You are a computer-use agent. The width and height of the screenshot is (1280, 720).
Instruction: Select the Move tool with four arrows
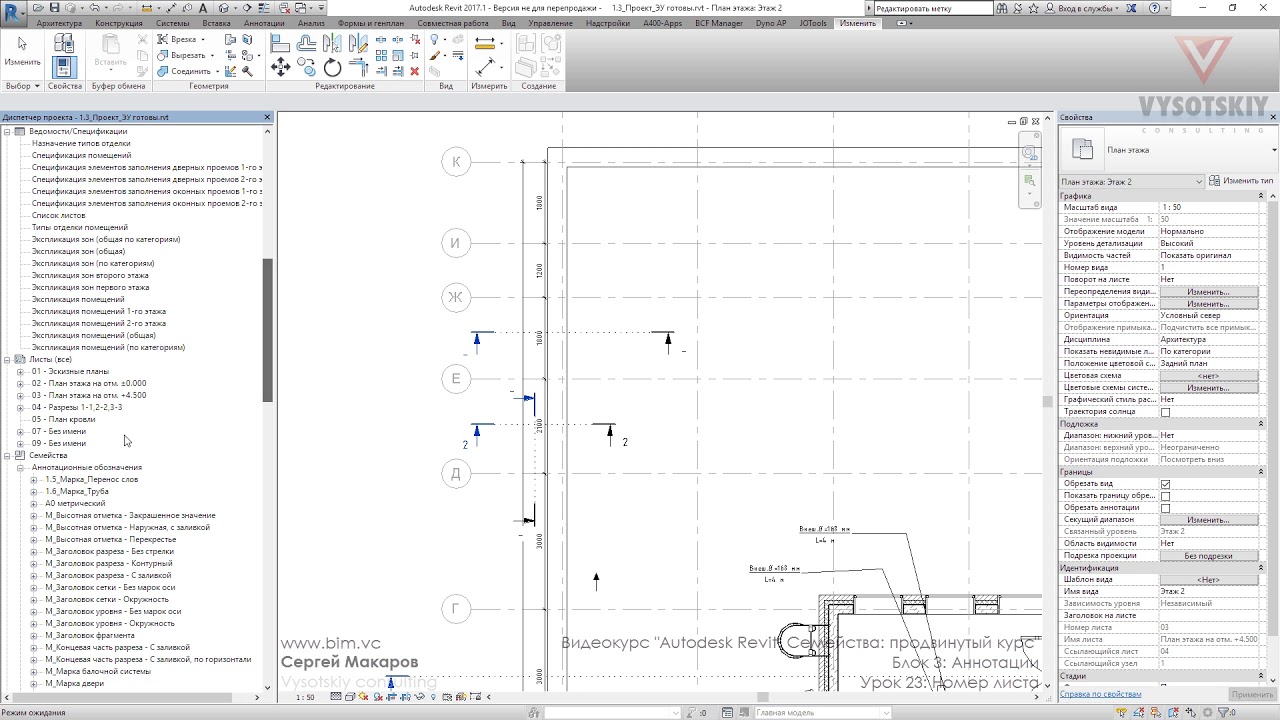[280, 68]
